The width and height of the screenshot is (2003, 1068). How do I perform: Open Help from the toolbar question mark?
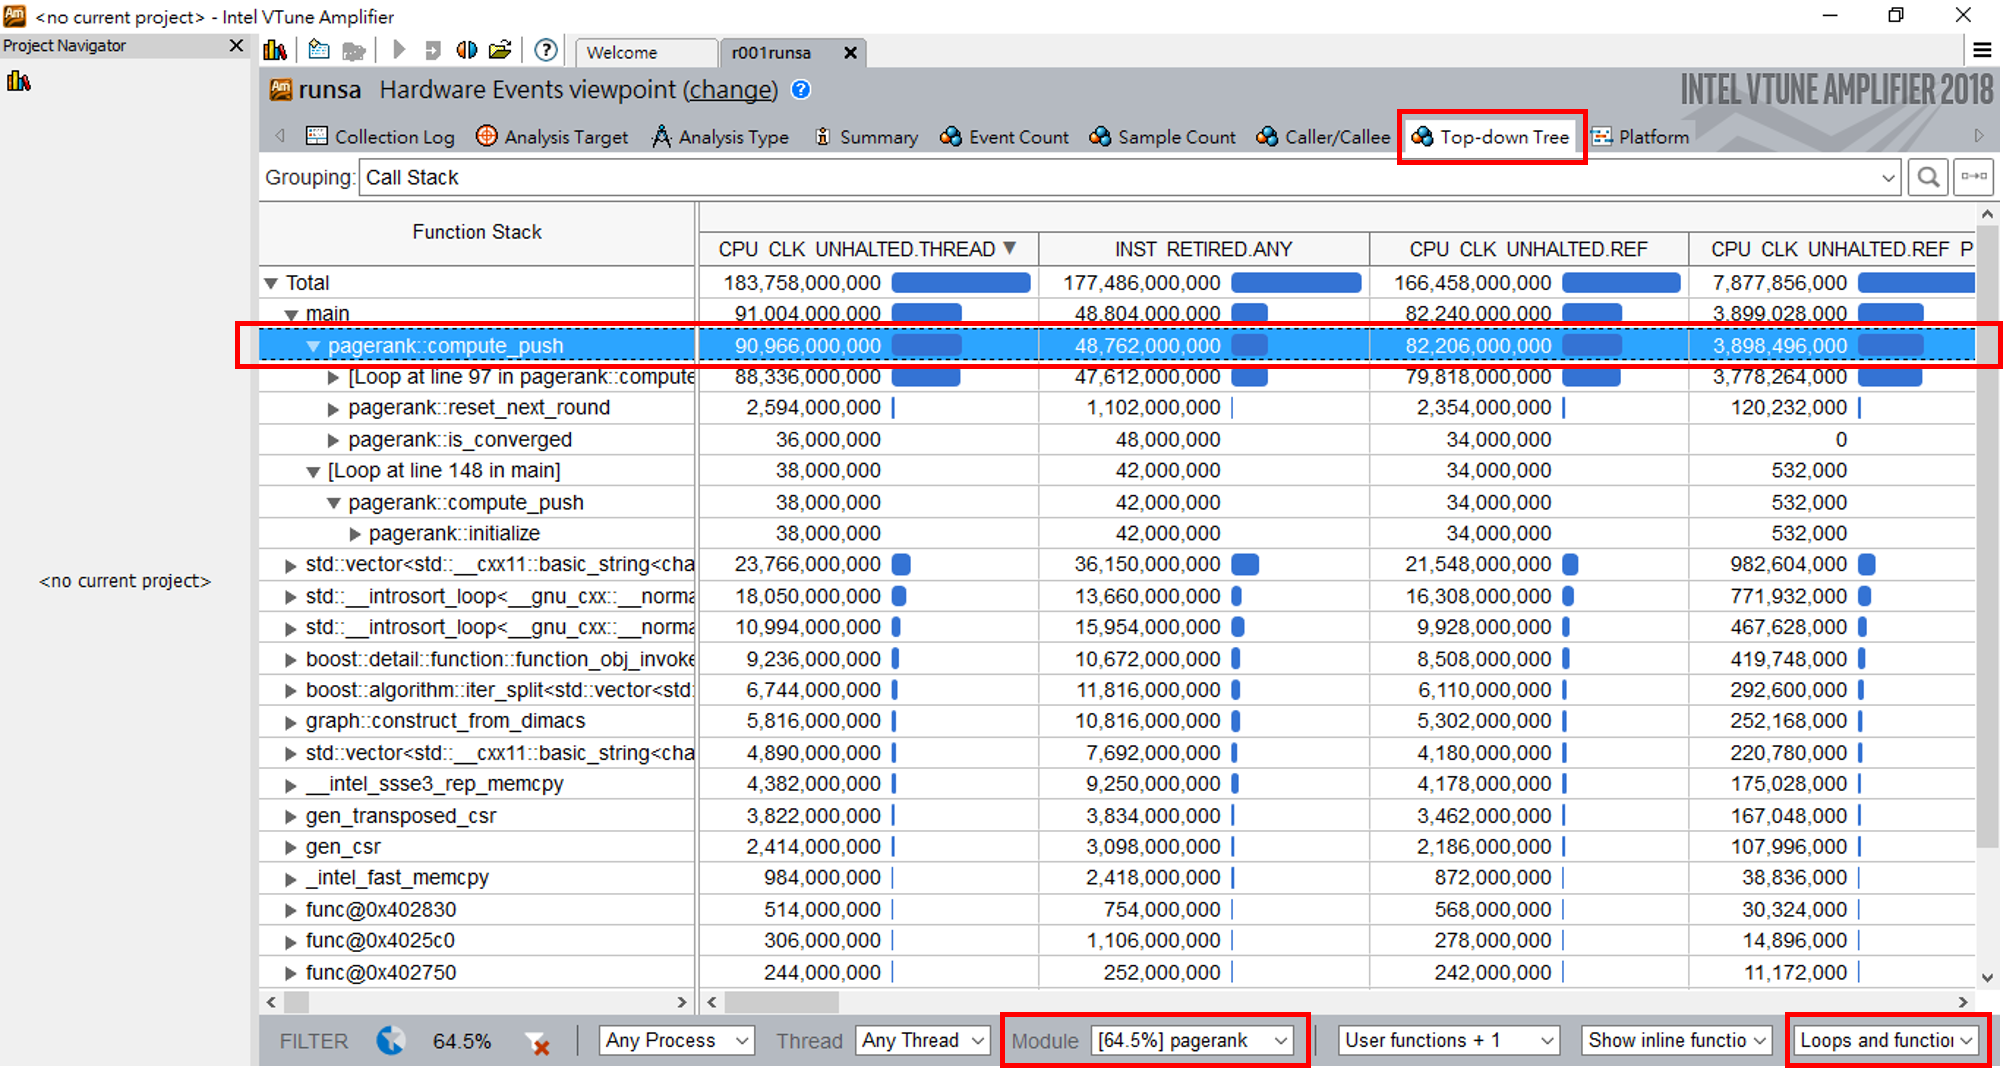point(546,50)
